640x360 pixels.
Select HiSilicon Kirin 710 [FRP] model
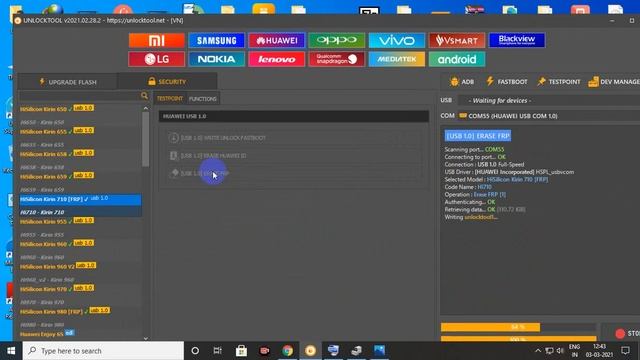(80, 199)
